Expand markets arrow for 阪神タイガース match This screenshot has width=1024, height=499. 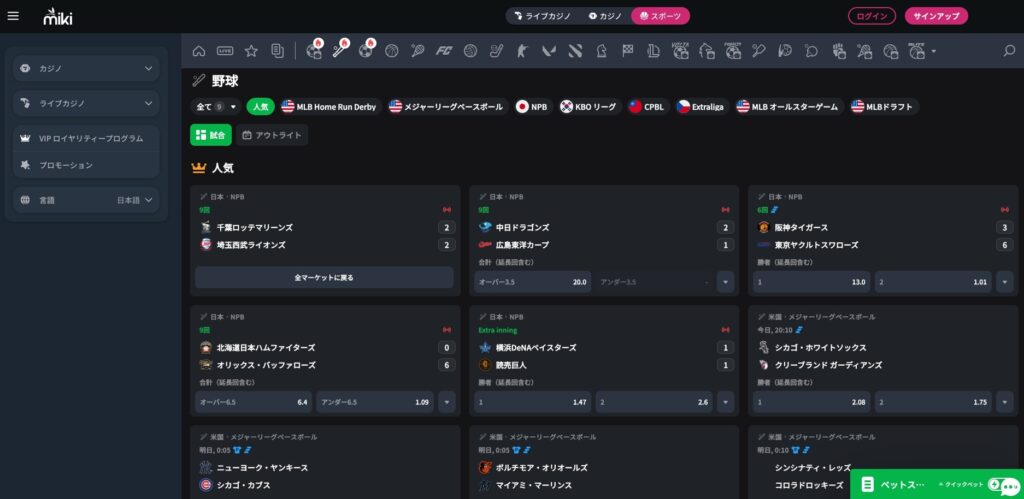pos(1004,282)
